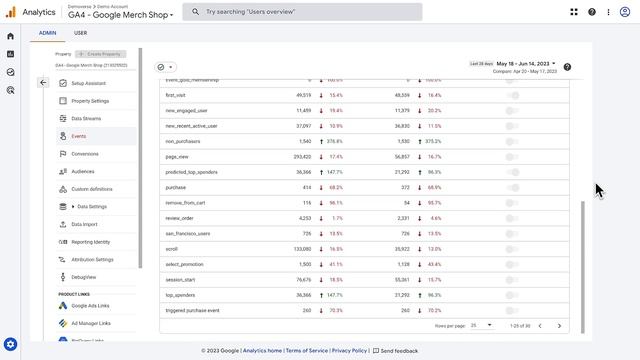This screenshot has height=360, width=640.
Task: Toggle conversion for non_purchasers
Action: 512,142
